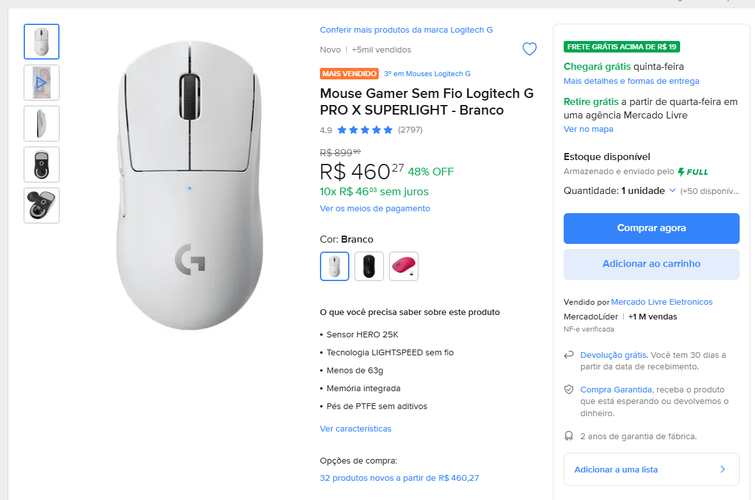Select the black mouse color option

[x=369, y=266]
